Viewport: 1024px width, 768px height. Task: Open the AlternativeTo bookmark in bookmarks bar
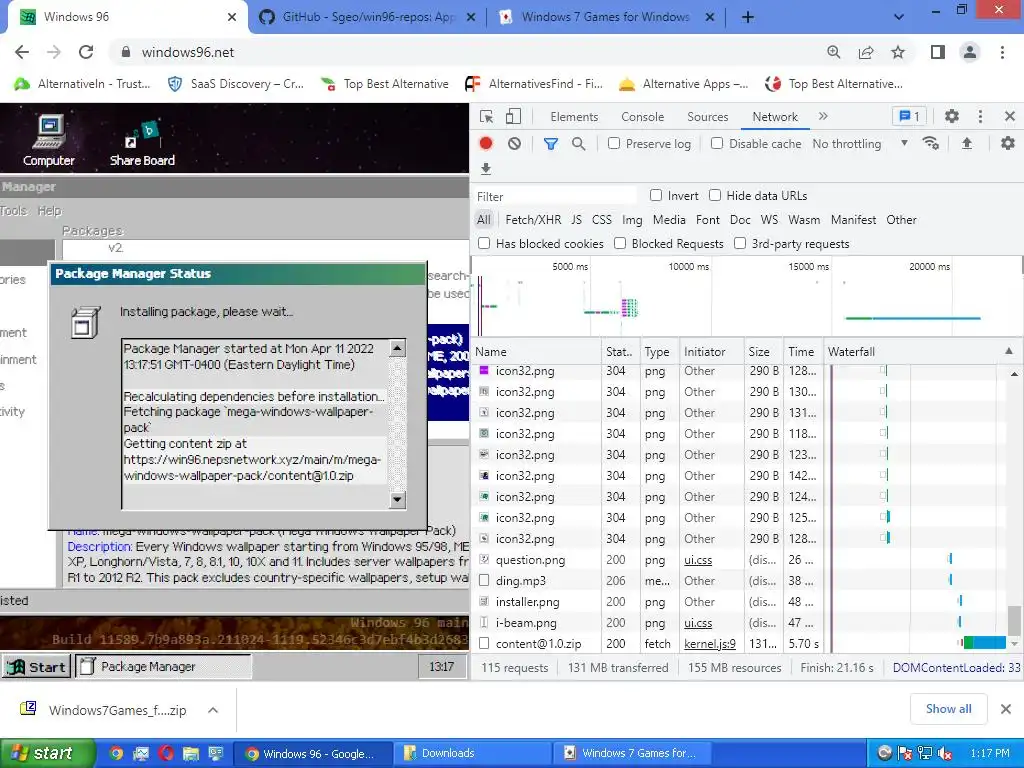click(83, 84)
